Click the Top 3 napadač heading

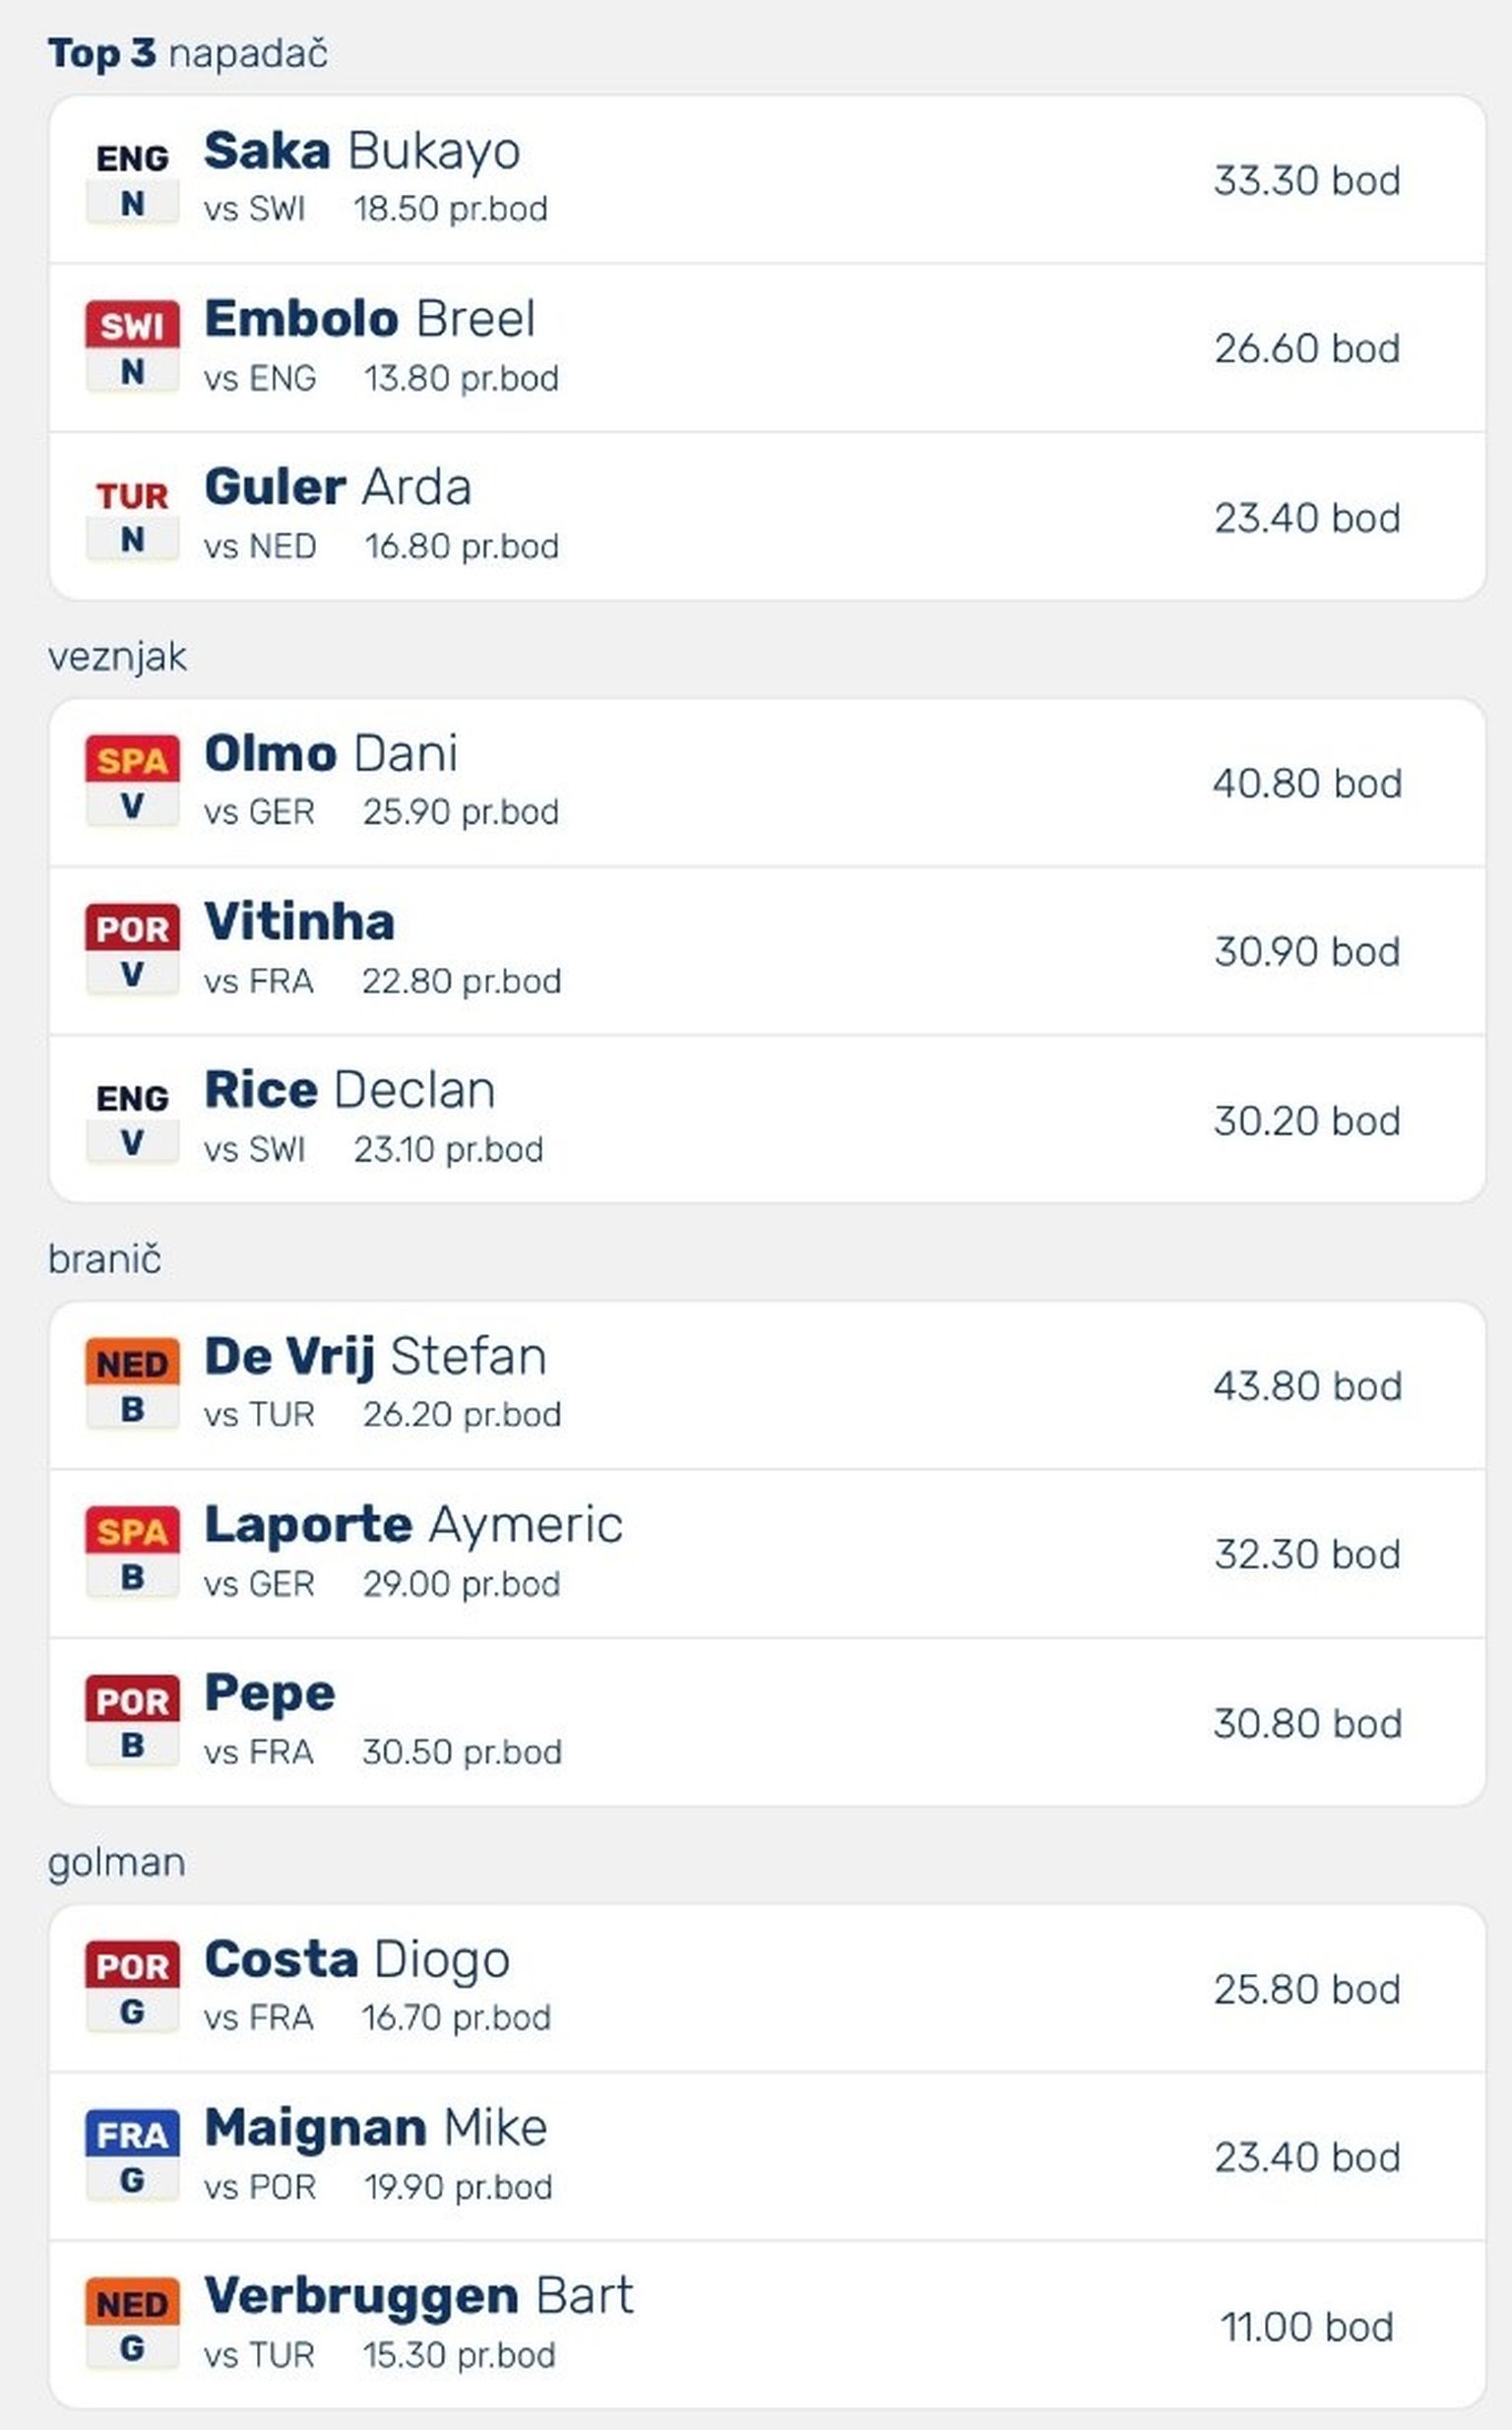188,54
